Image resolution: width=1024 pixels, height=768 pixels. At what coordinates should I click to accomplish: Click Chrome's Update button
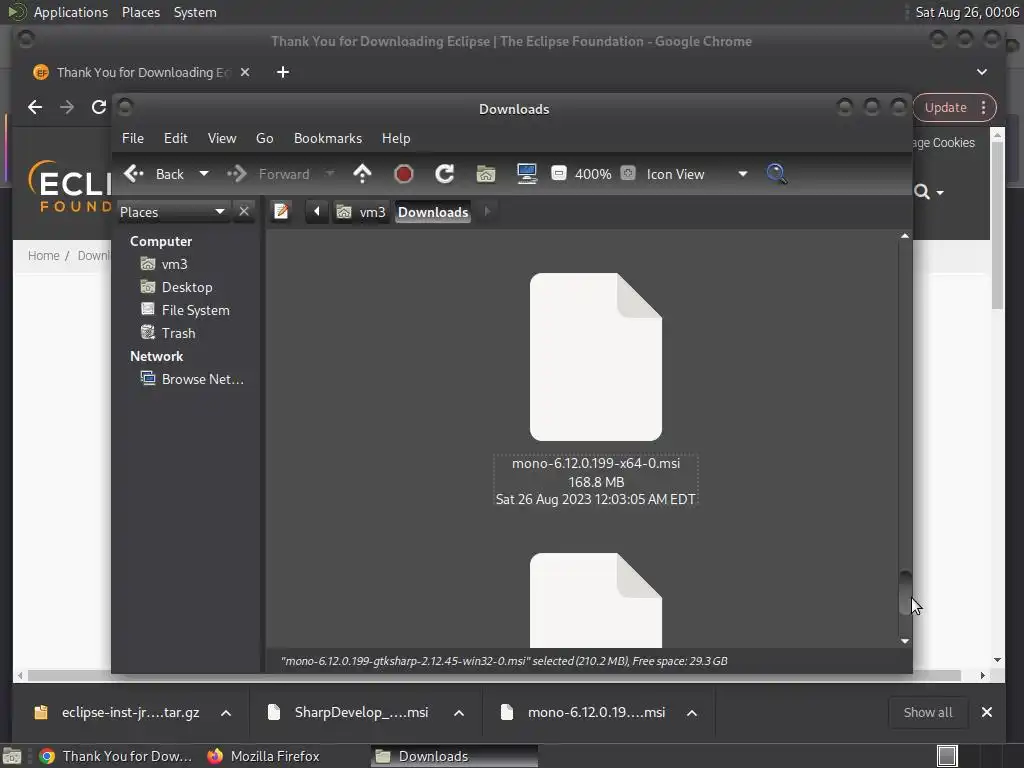(x=946, y=107)
